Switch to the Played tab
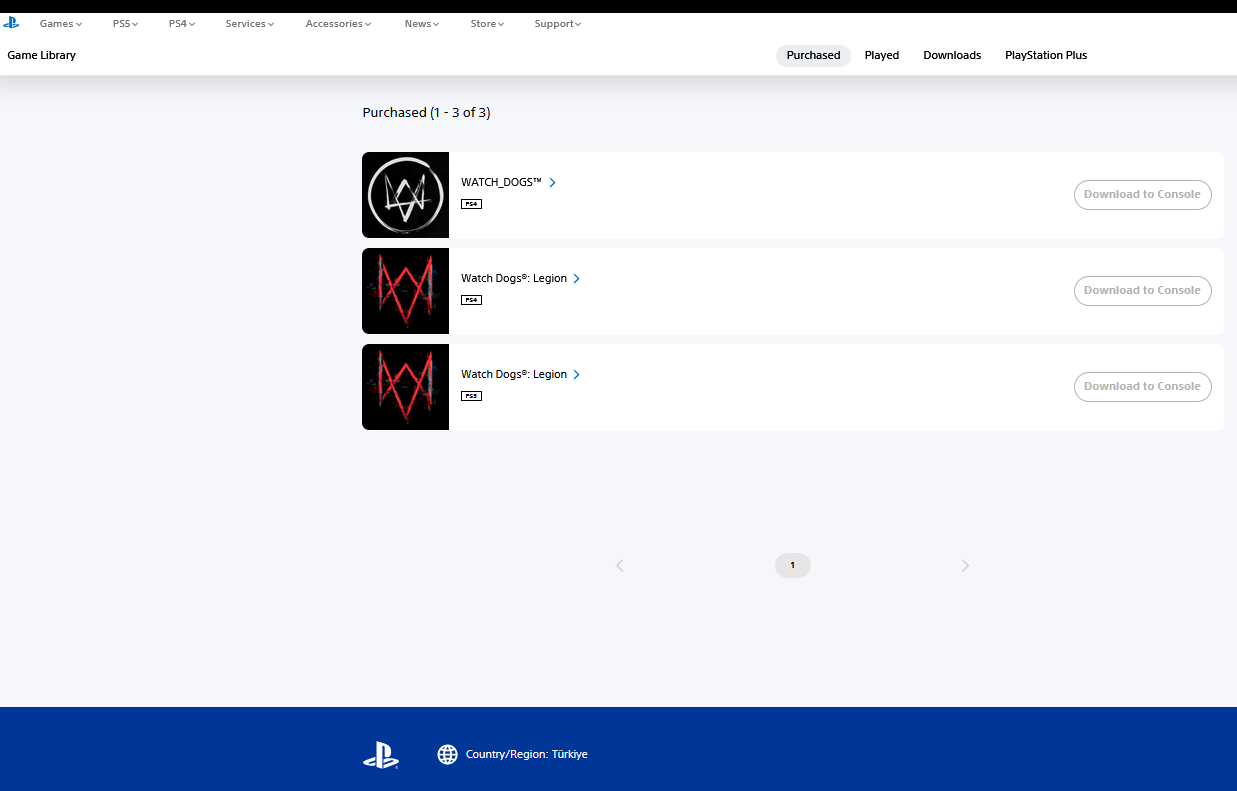Image resolution: width=1237 pixels, height=791 pixels. tap(881, 56)
